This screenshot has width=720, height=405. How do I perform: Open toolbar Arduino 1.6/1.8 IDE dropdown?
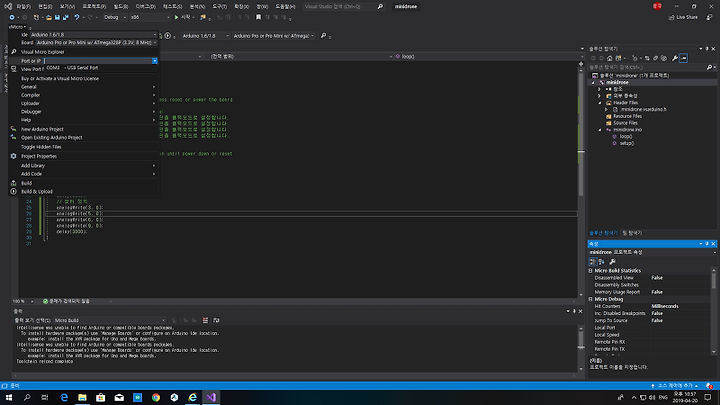tap(205, 36)
